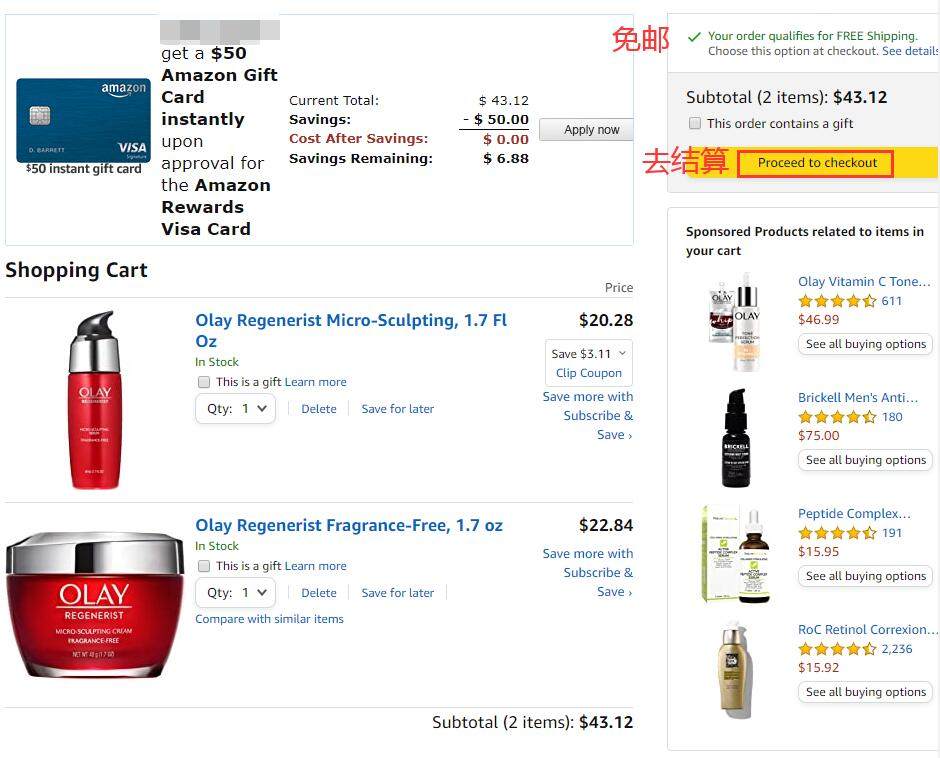The image size is (940, 758).
Task: Click See details for free shipping
Action: click(x=909, y=52)
